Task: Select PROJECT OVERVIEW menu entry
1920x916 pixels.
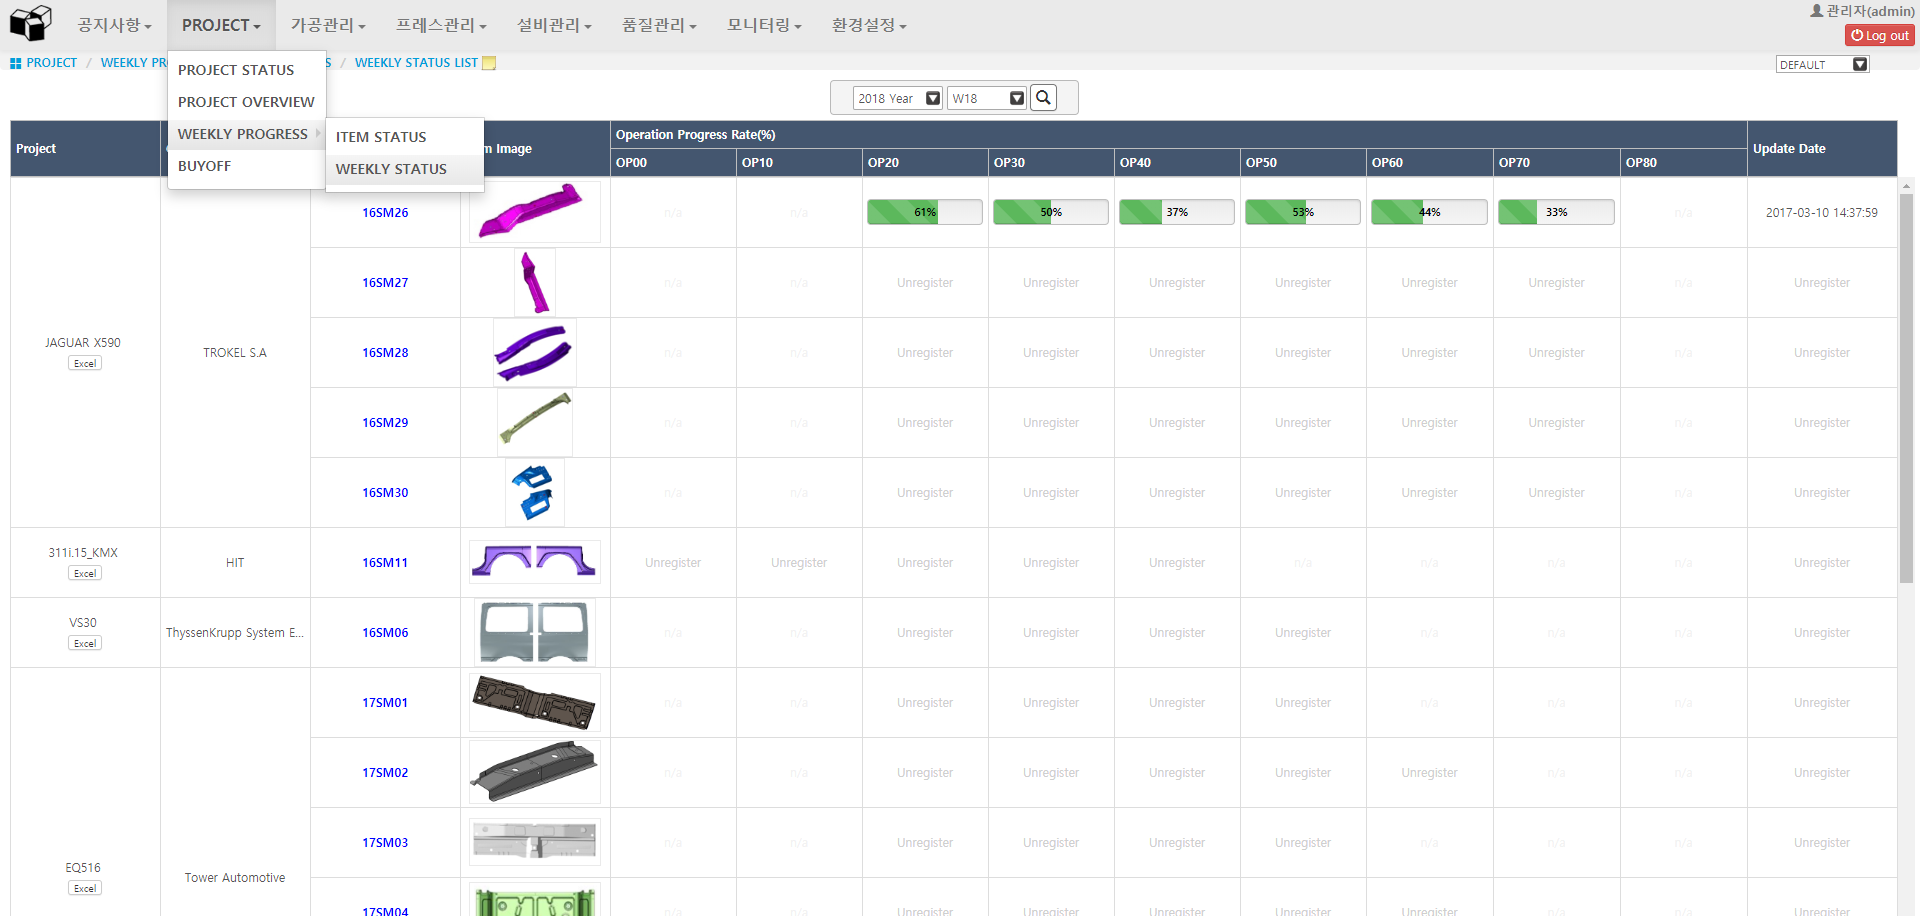Action: 246,102
